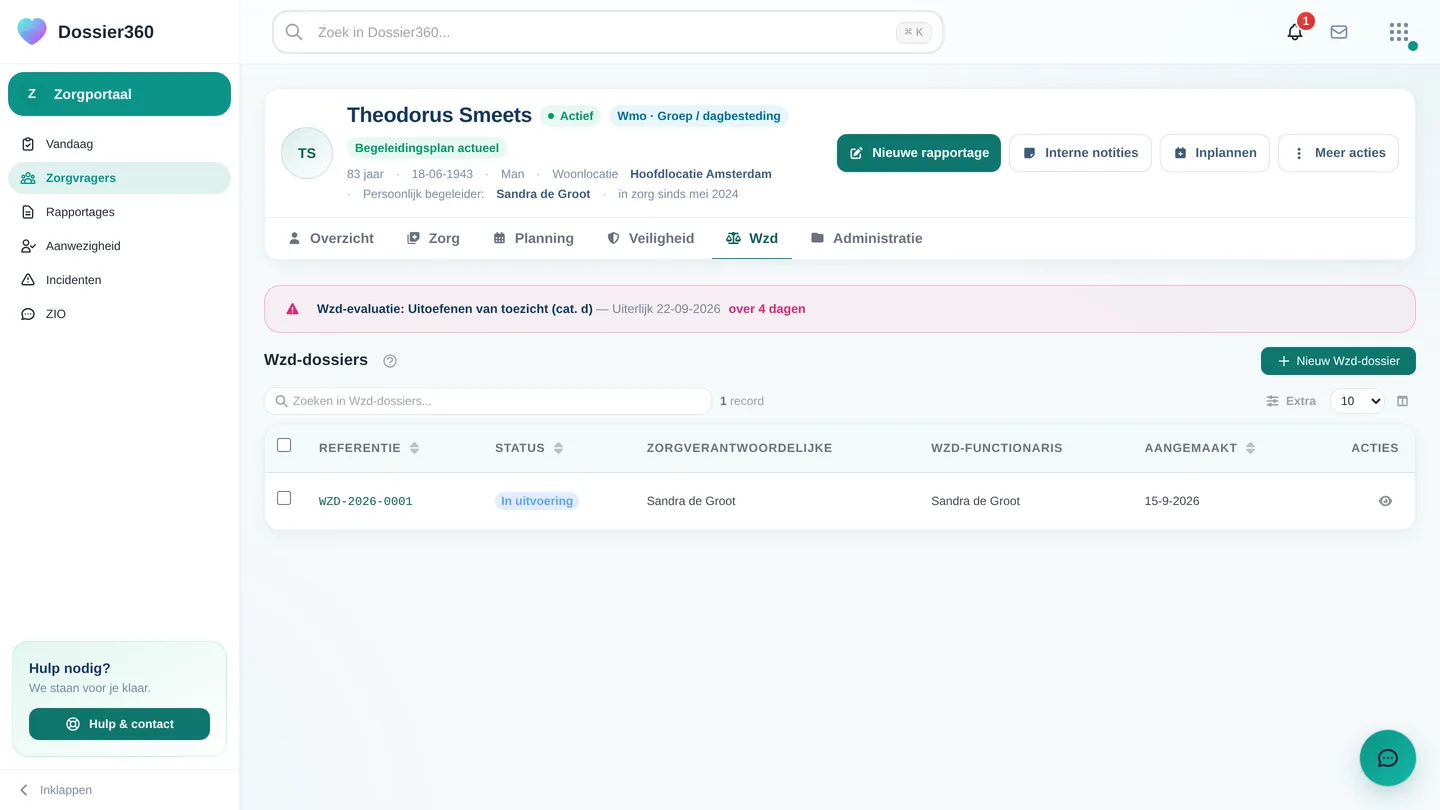Switch to the Administratie tab
1440x810 pixels.
[x=866, y=238]
